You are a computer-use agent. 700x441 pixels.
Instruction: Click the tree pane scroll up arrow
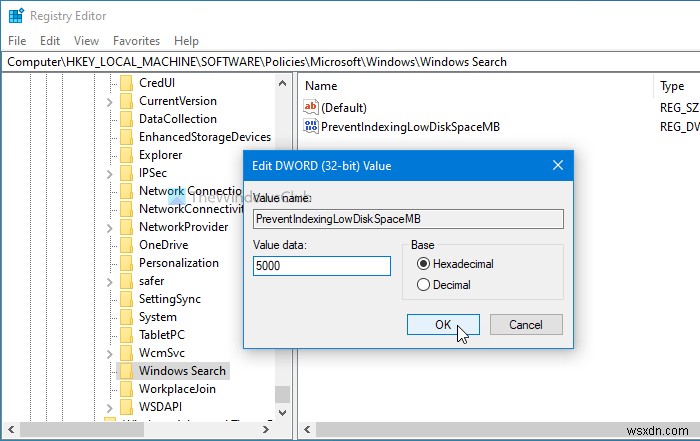click(282, 83)
